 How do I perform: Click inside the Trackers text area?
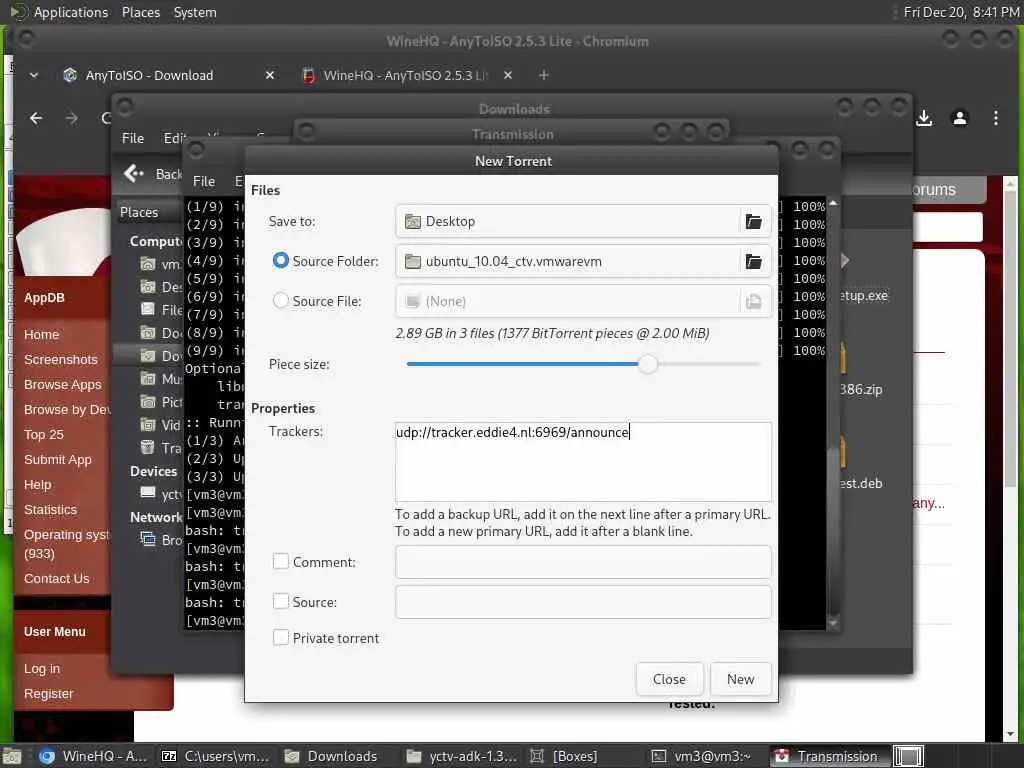point(583,462)
